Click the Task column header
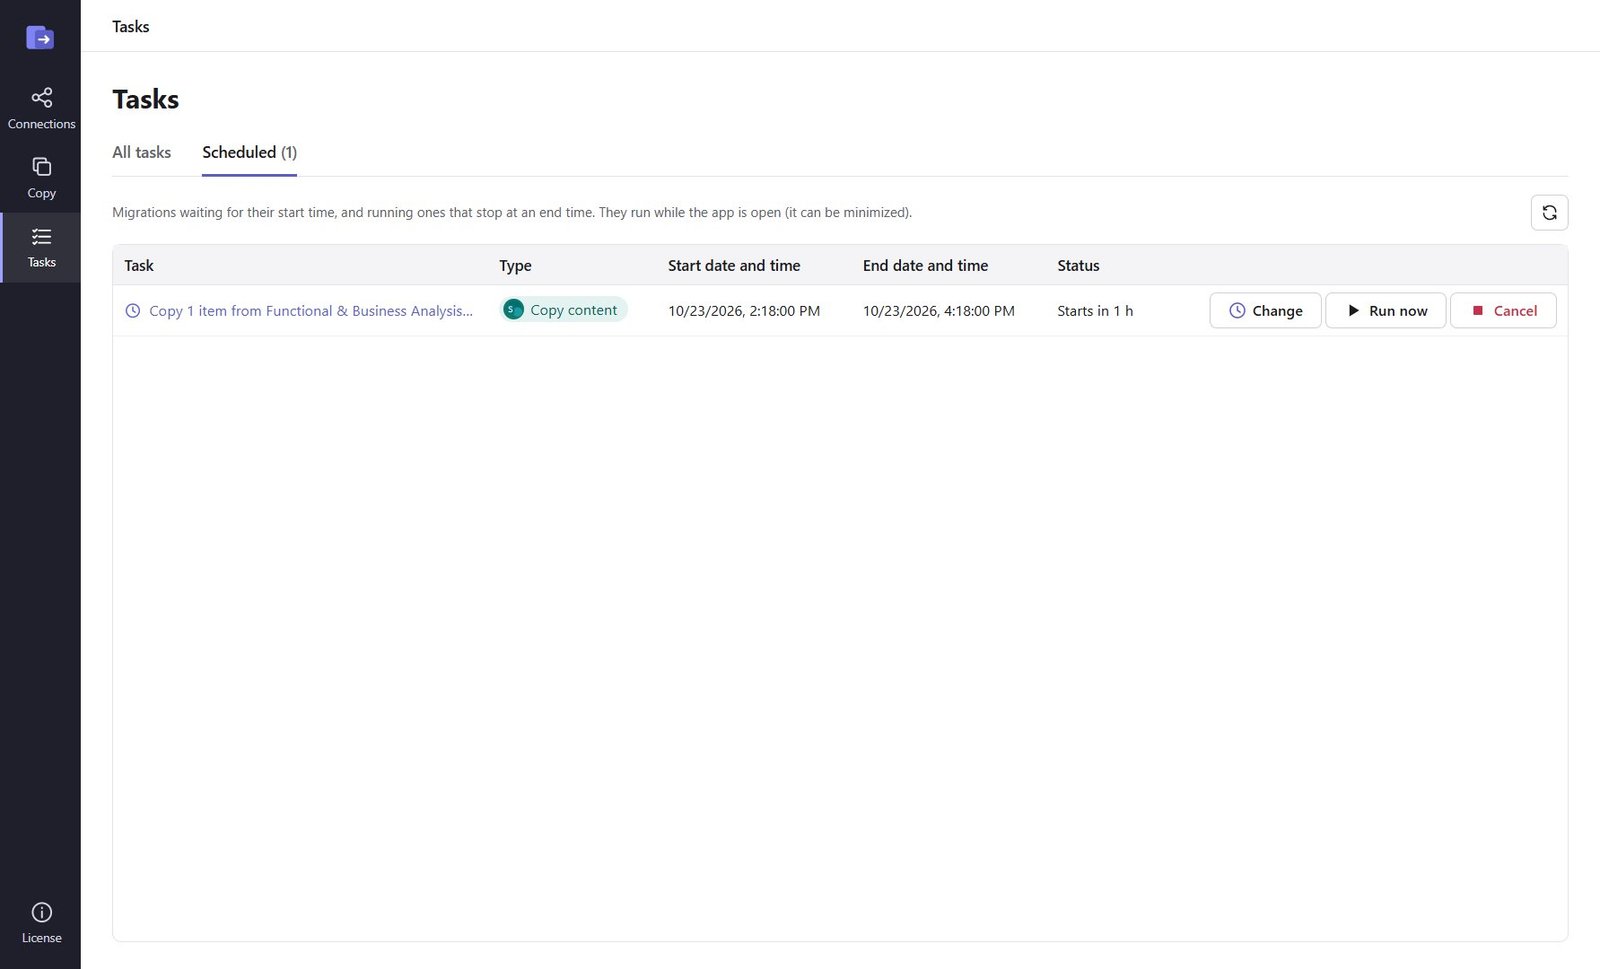 [139, 265]
